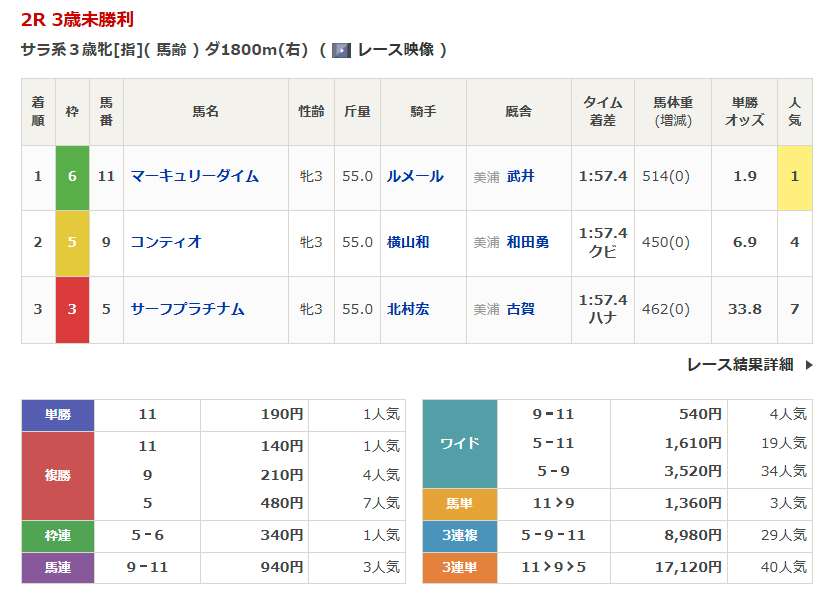The height and width of the screenshot is (597, 827).
Task: Click yellow frame number 5 swatch
Action: 72,243
